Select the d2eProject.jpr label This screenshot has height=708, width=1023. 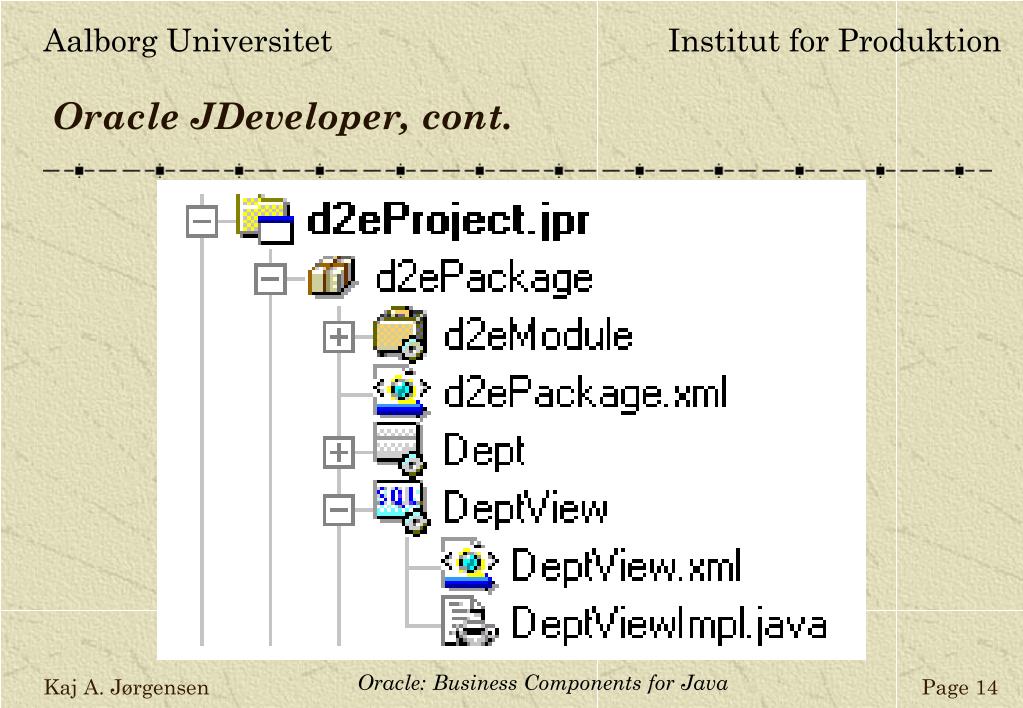(x=448, y=220)
